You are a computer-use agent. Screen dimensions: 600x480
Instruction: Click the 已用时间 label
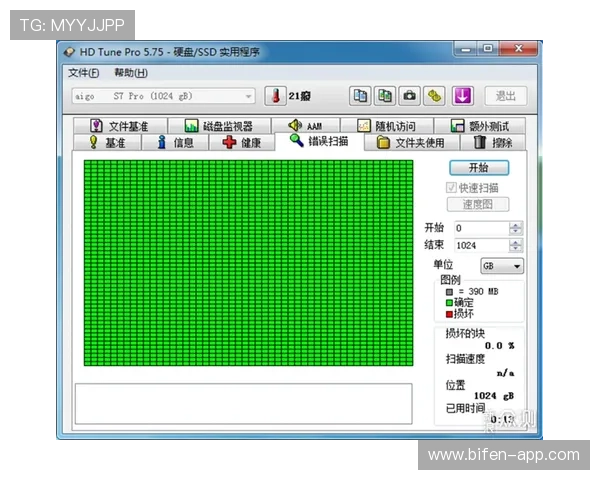(465, 408)
